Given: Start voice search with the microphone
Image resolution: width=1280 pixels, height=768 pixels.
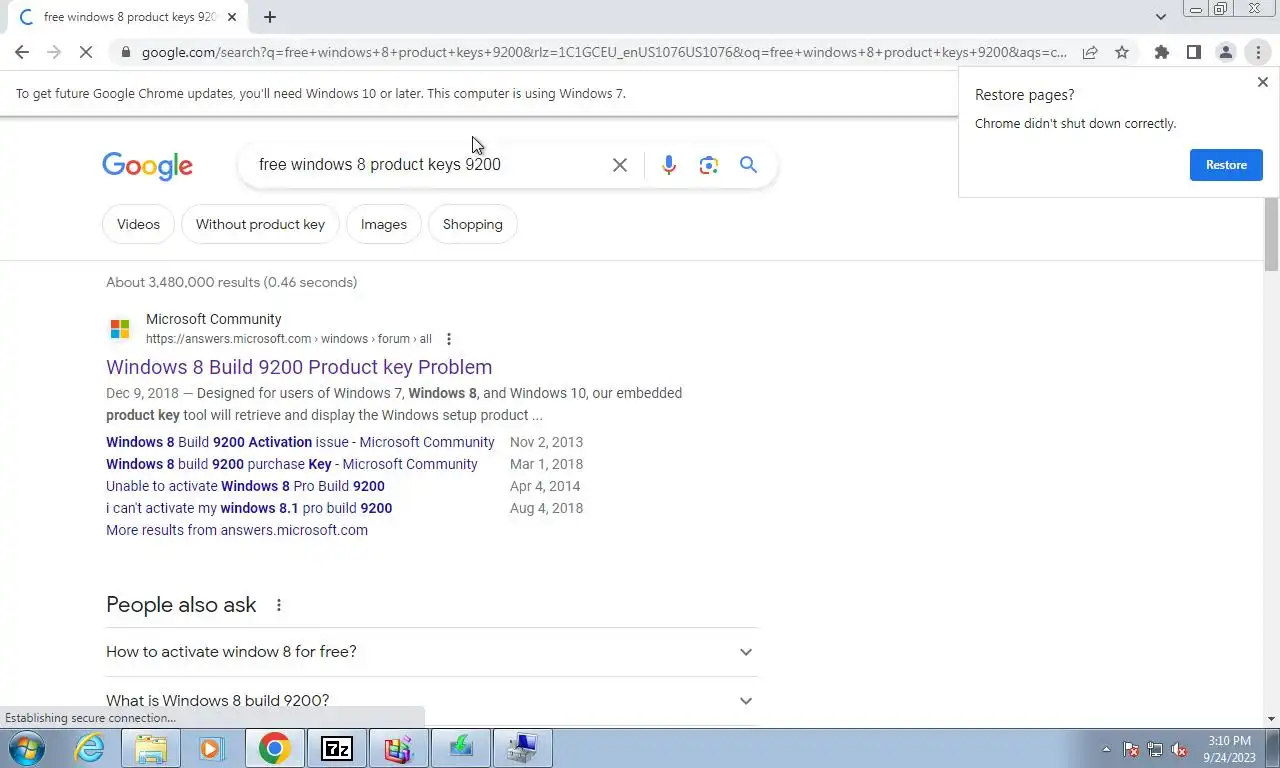Looking at the screenshot, I should coord(669,165).
